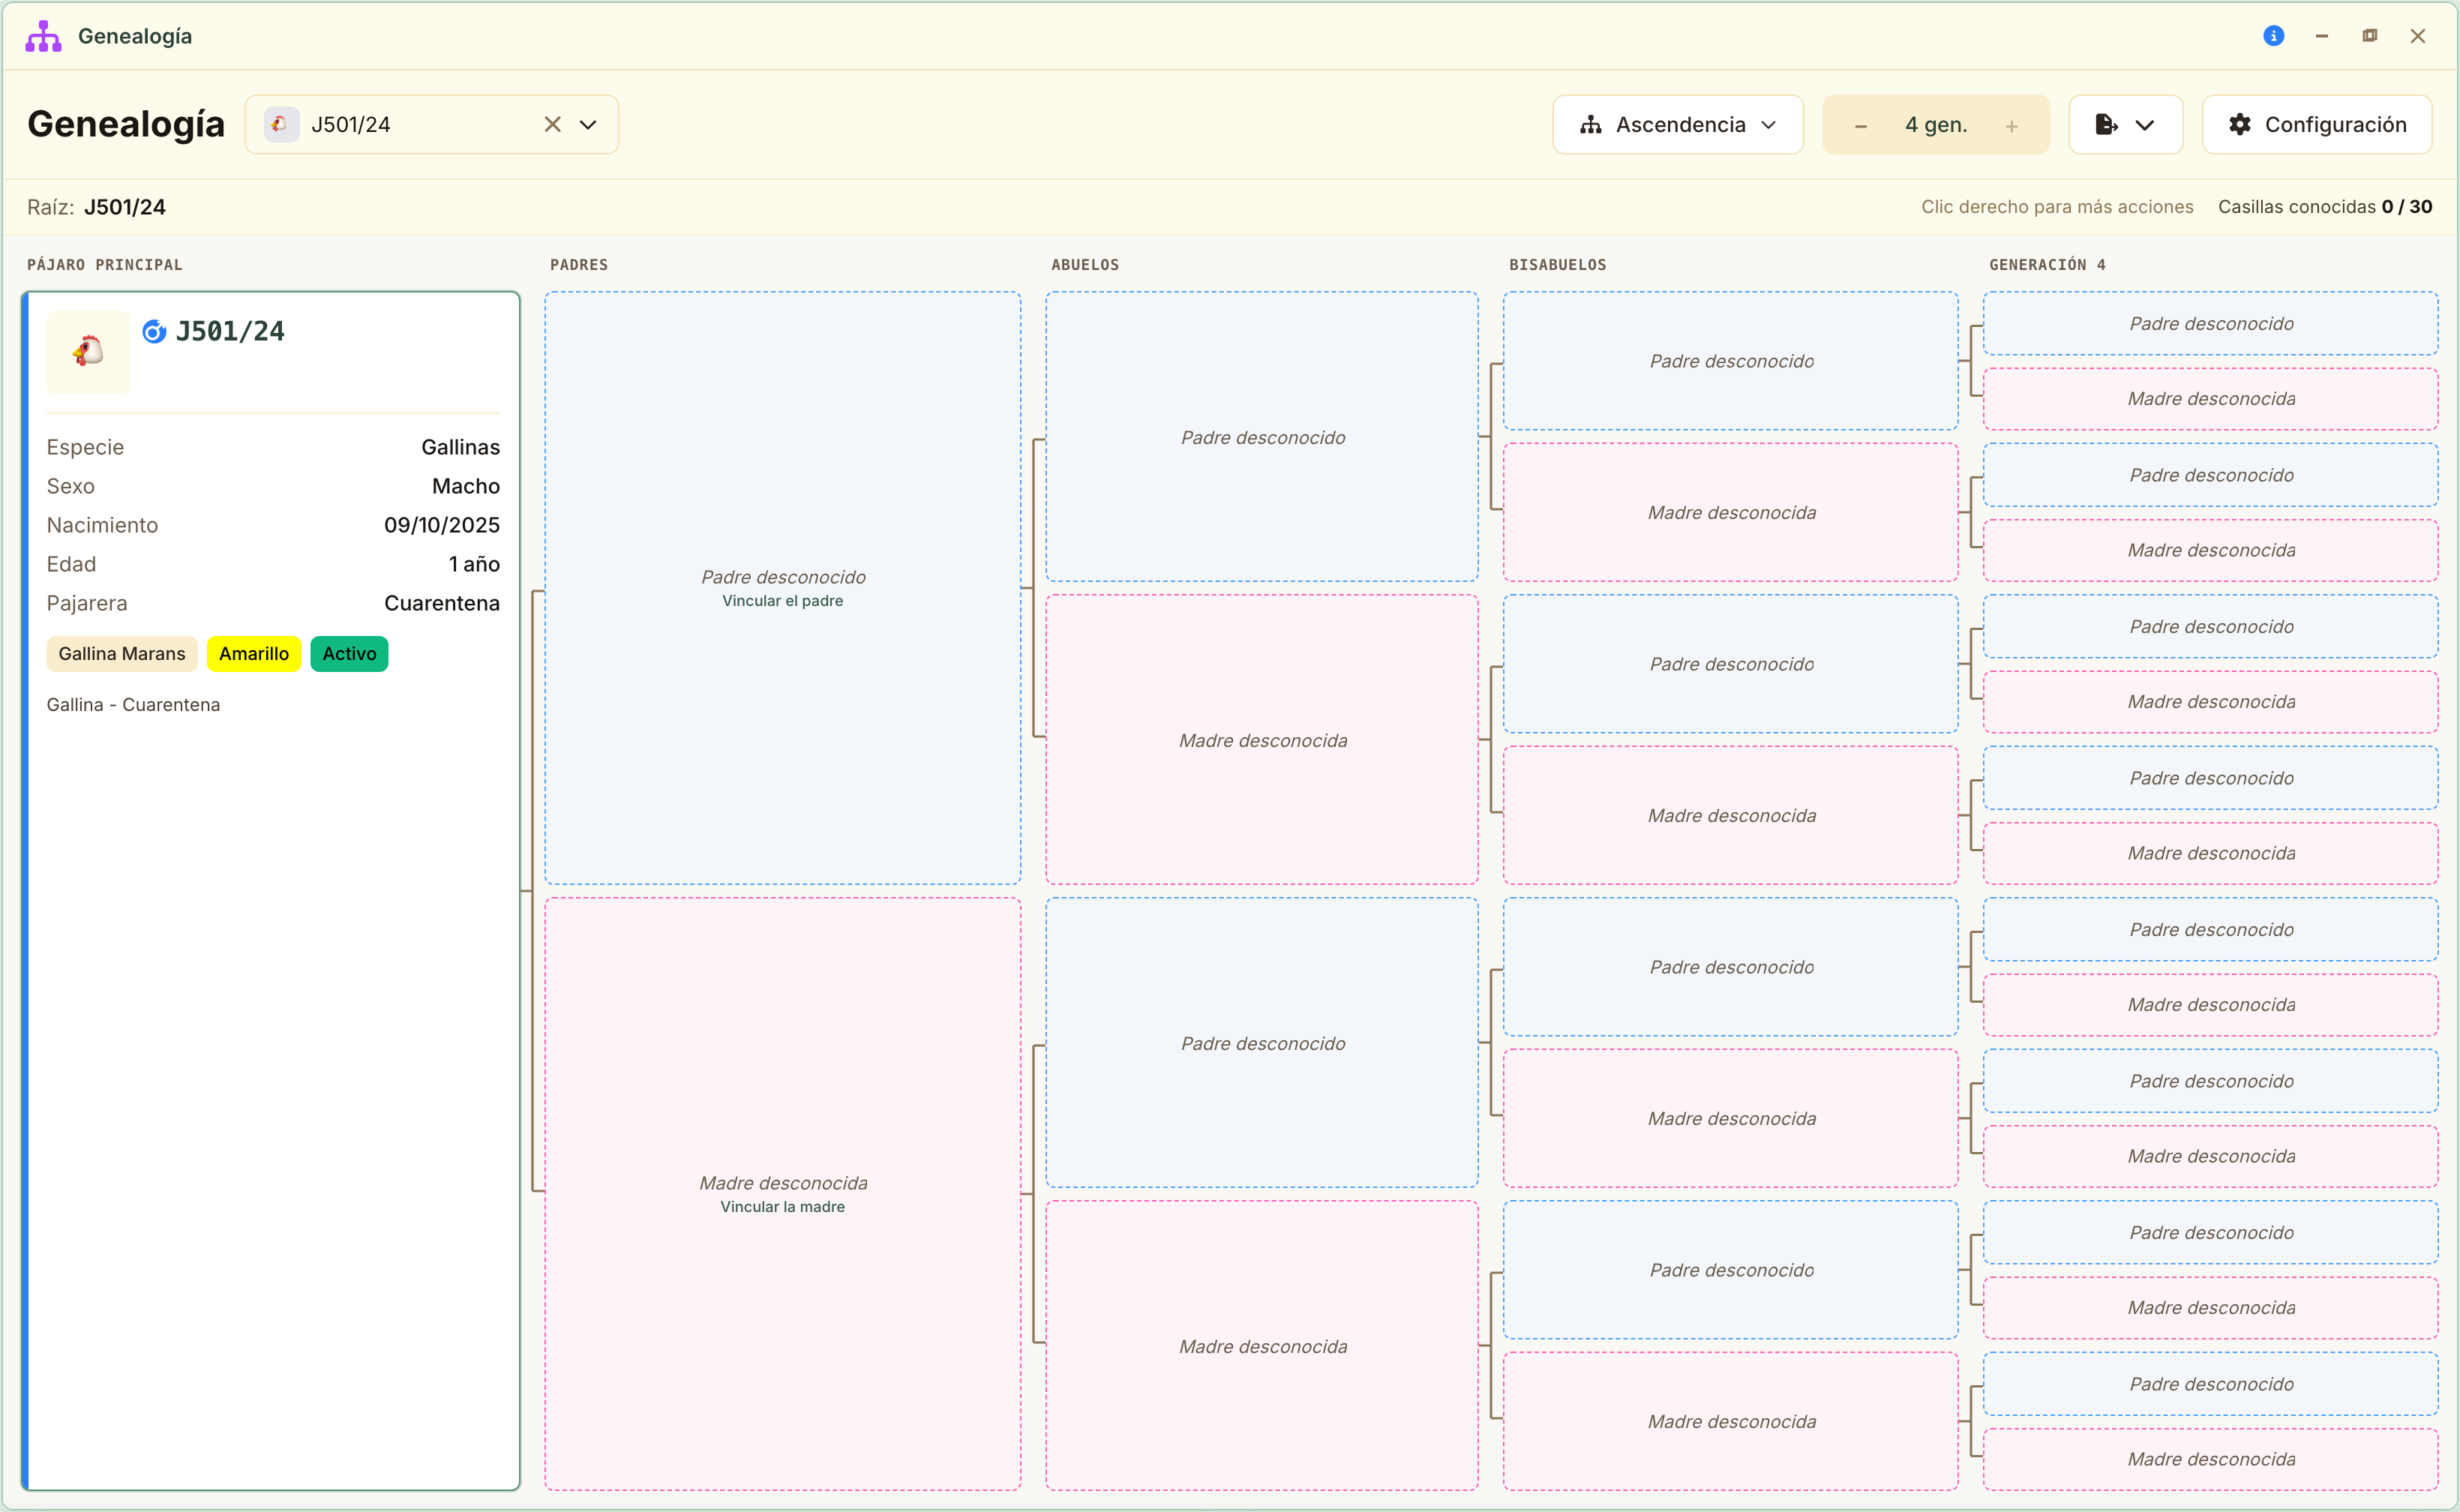Screen dimensions: 2460x1512
Task: Click the PADRES column header
Action: pos(579,265)
